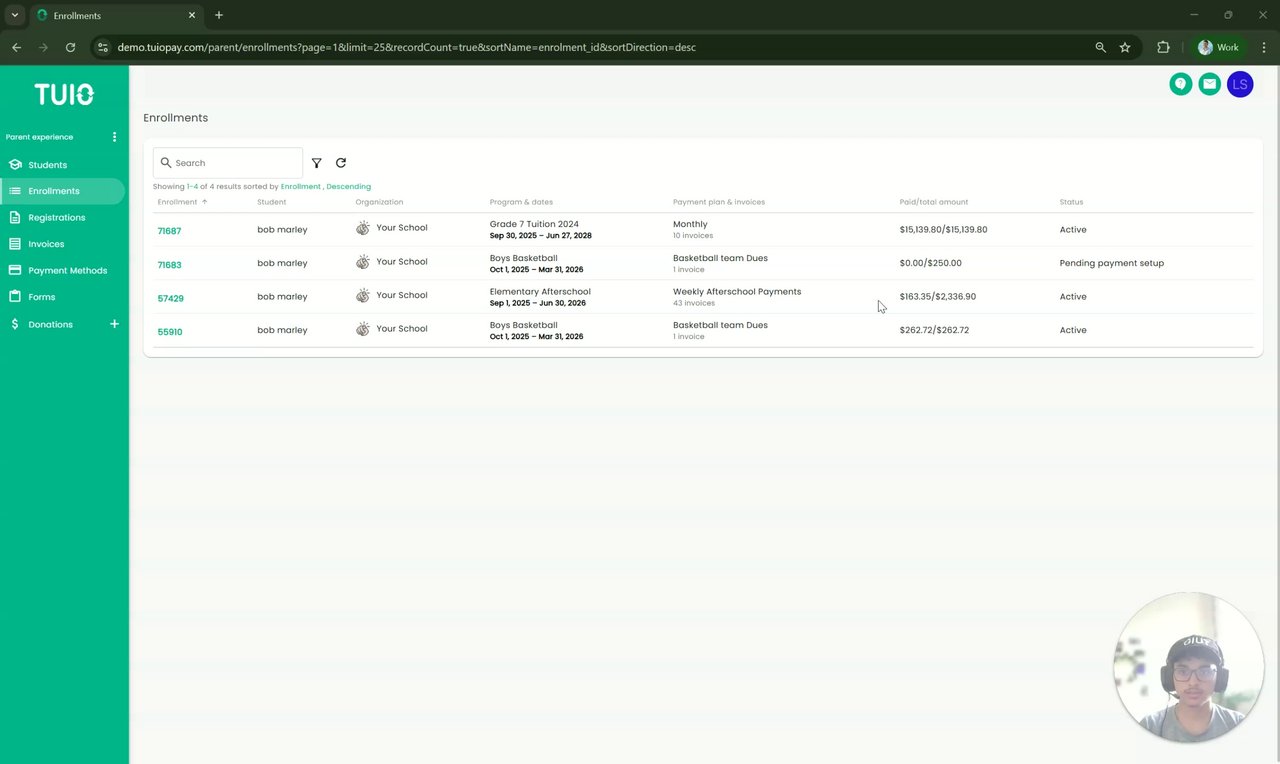Open the Work browser profile button

click(1219, 47)
